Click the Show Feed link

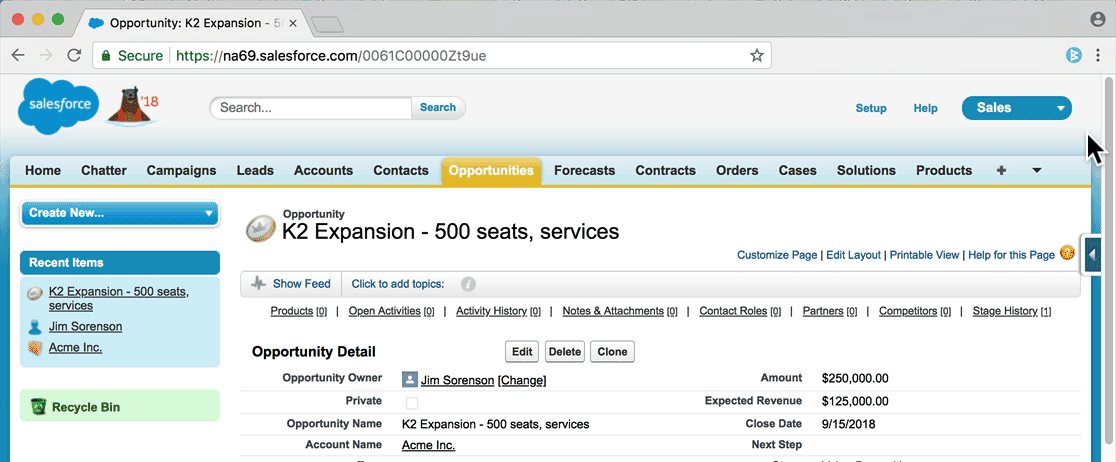coord(302,283)
